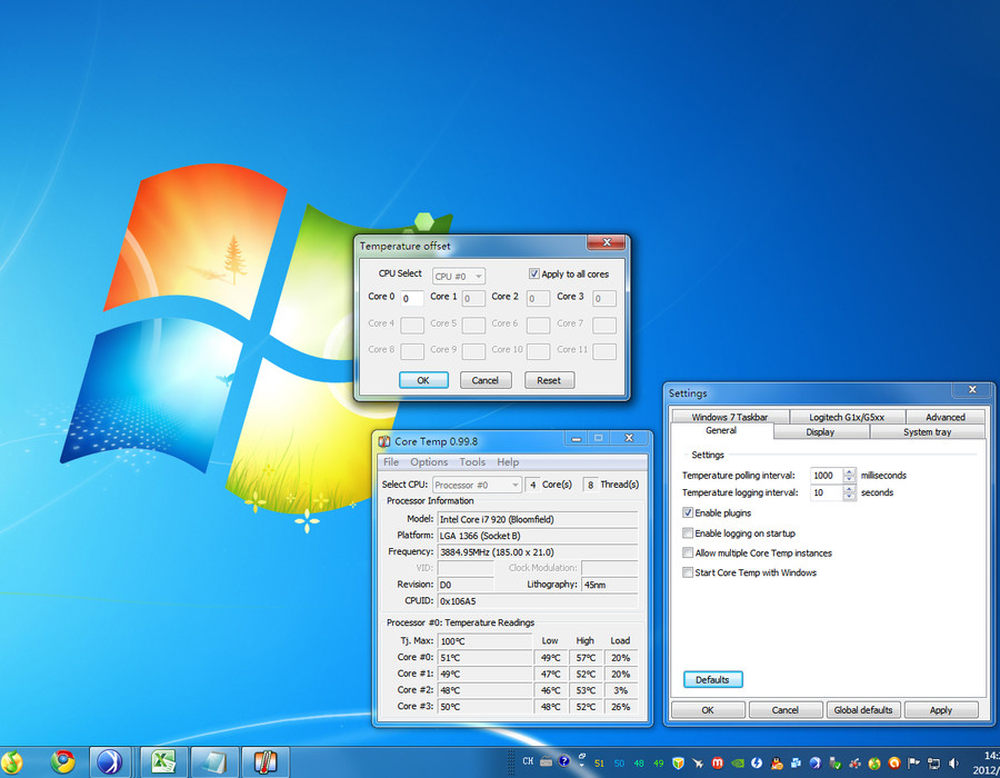Click the CH language indicator in the tray
1000x778 pixels.
pos(528,761)
